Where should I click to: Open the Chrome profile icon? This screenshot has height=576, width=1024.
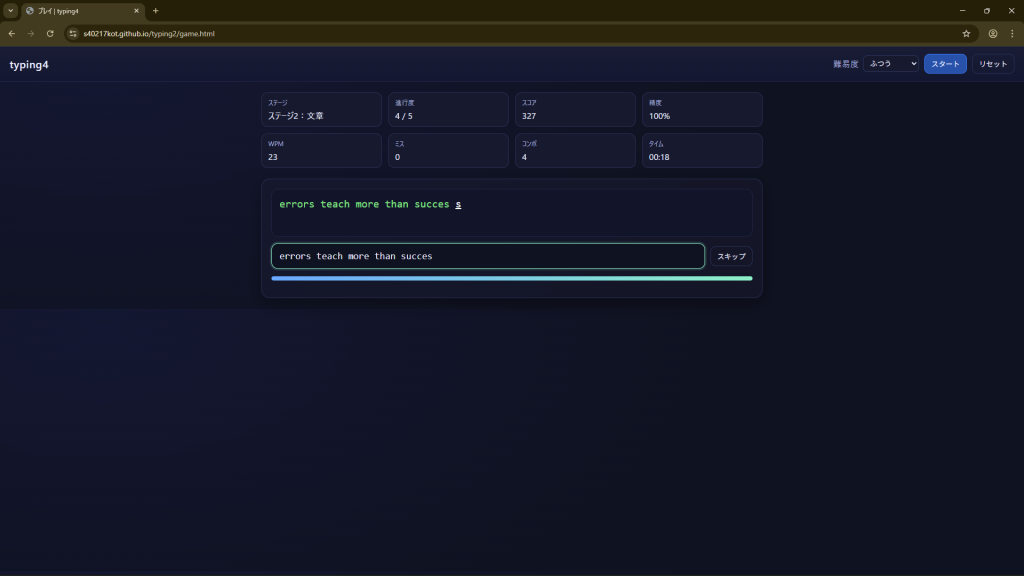tap(993, 33)
